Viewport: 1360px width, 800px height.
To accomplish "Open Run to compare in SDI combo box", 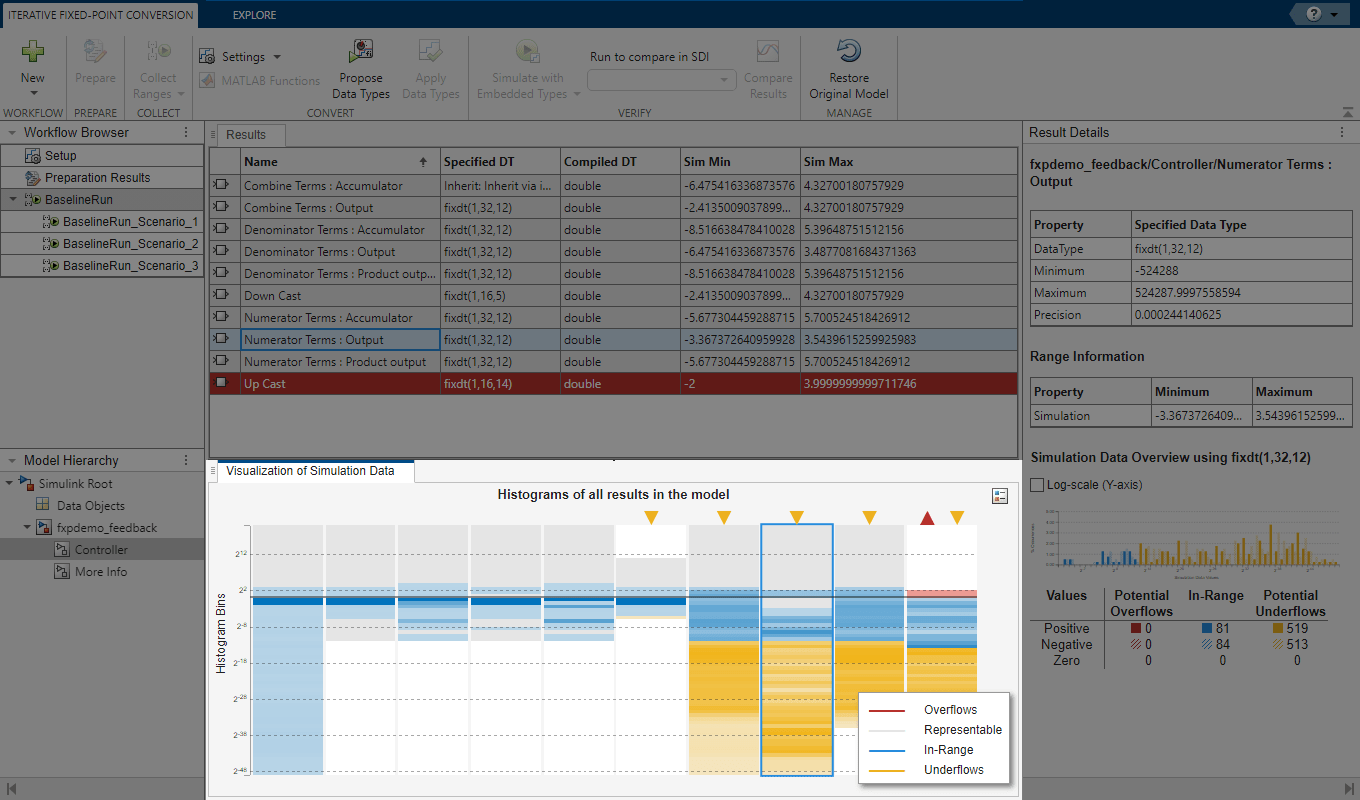I will (662, 79).
